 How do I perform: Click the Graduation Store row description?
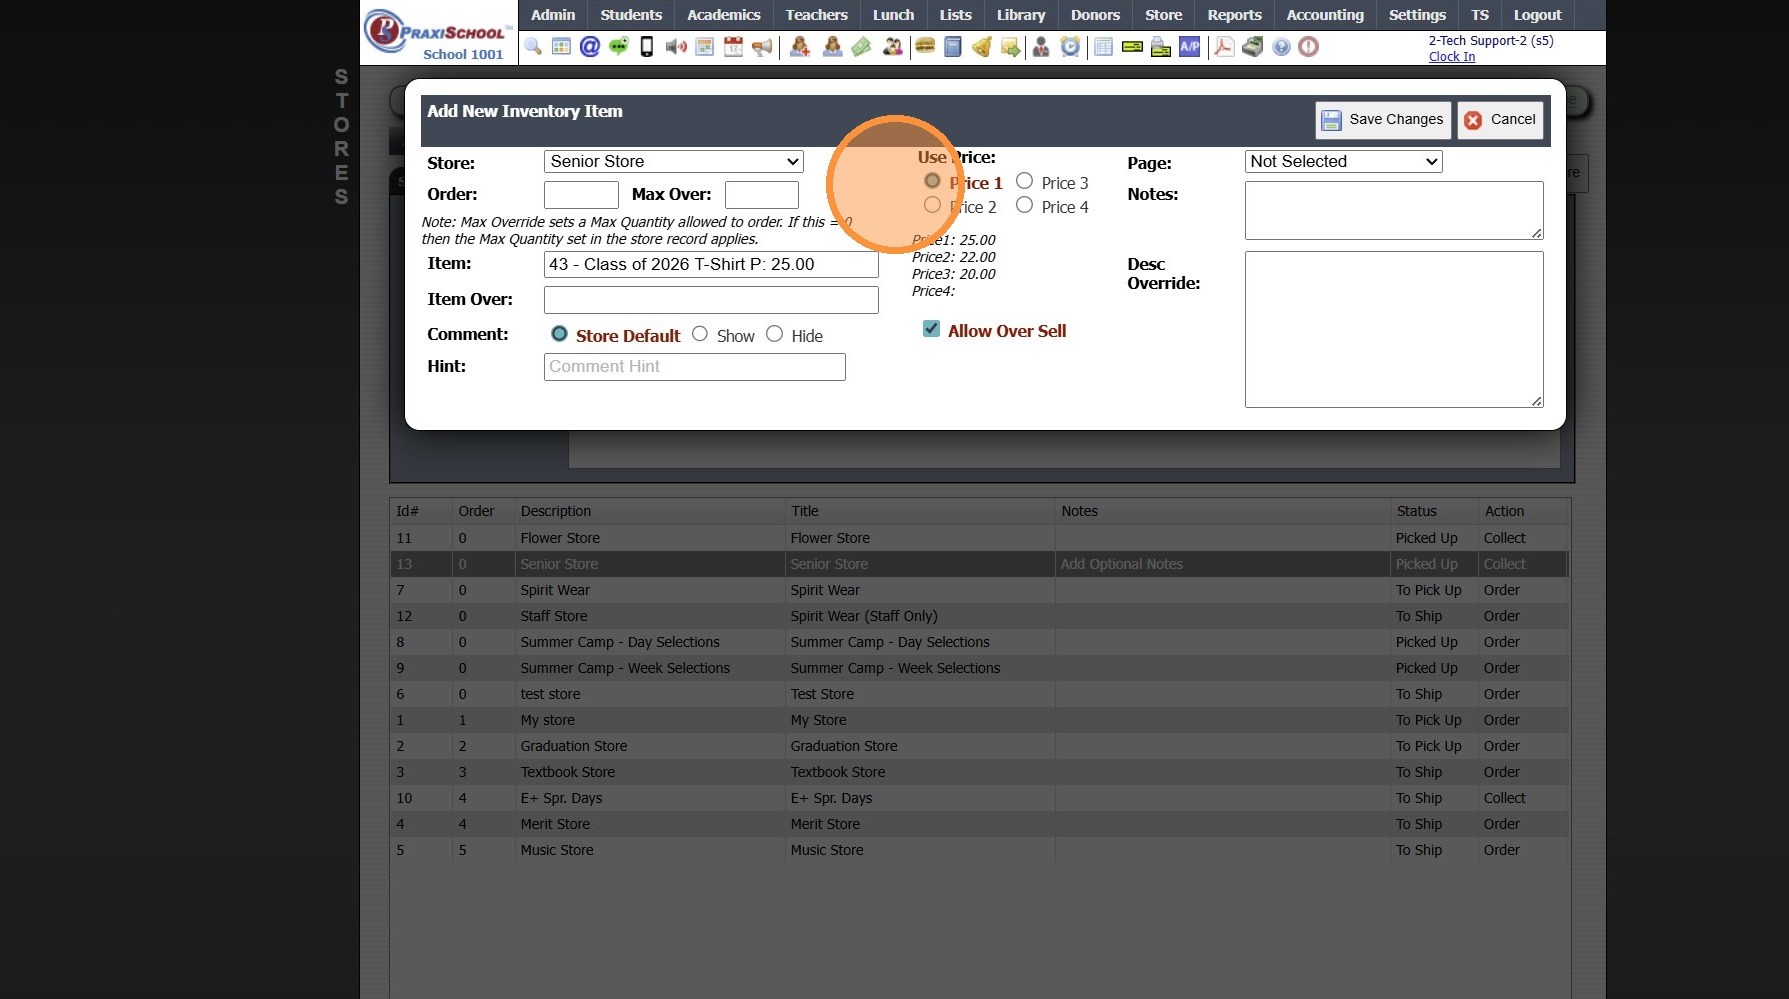(574, 746)
